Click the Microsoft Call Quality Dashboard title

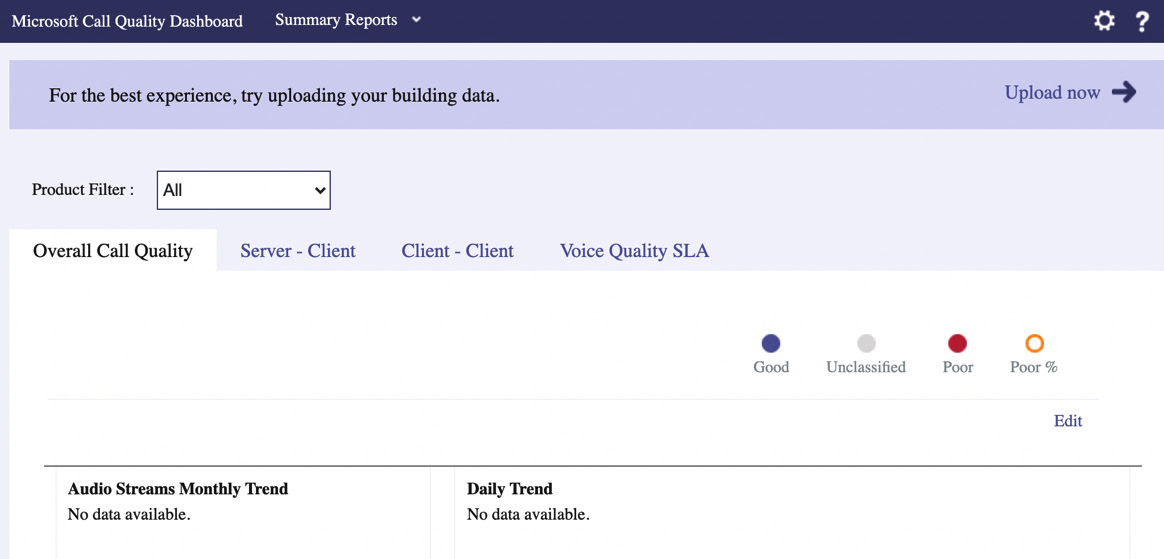point(127,21)
